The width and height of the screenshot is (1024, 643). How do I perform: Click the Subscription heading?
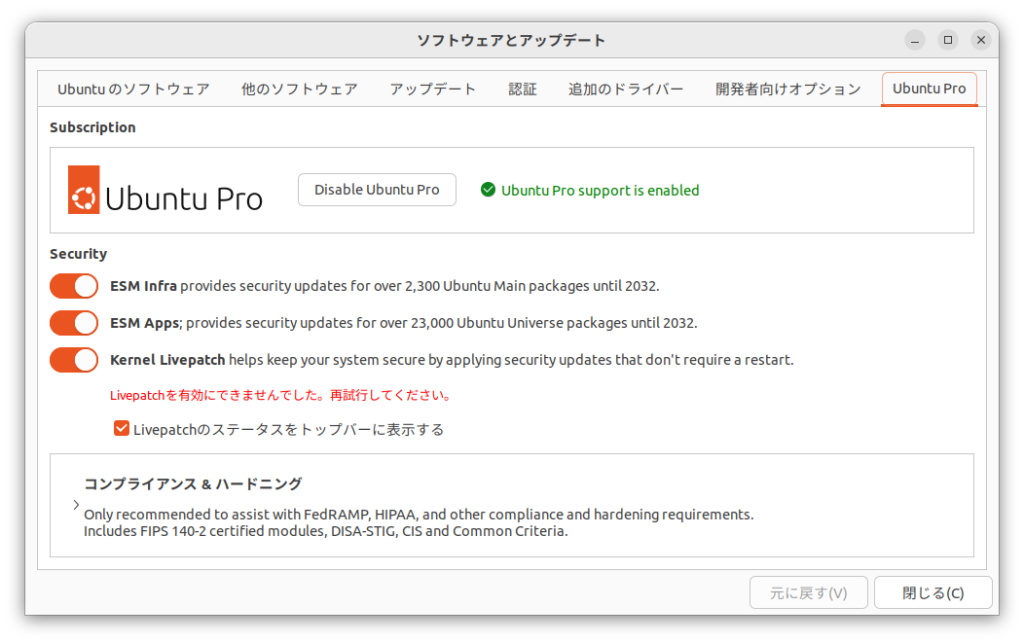pyautogui.click(x=93, y=127)
